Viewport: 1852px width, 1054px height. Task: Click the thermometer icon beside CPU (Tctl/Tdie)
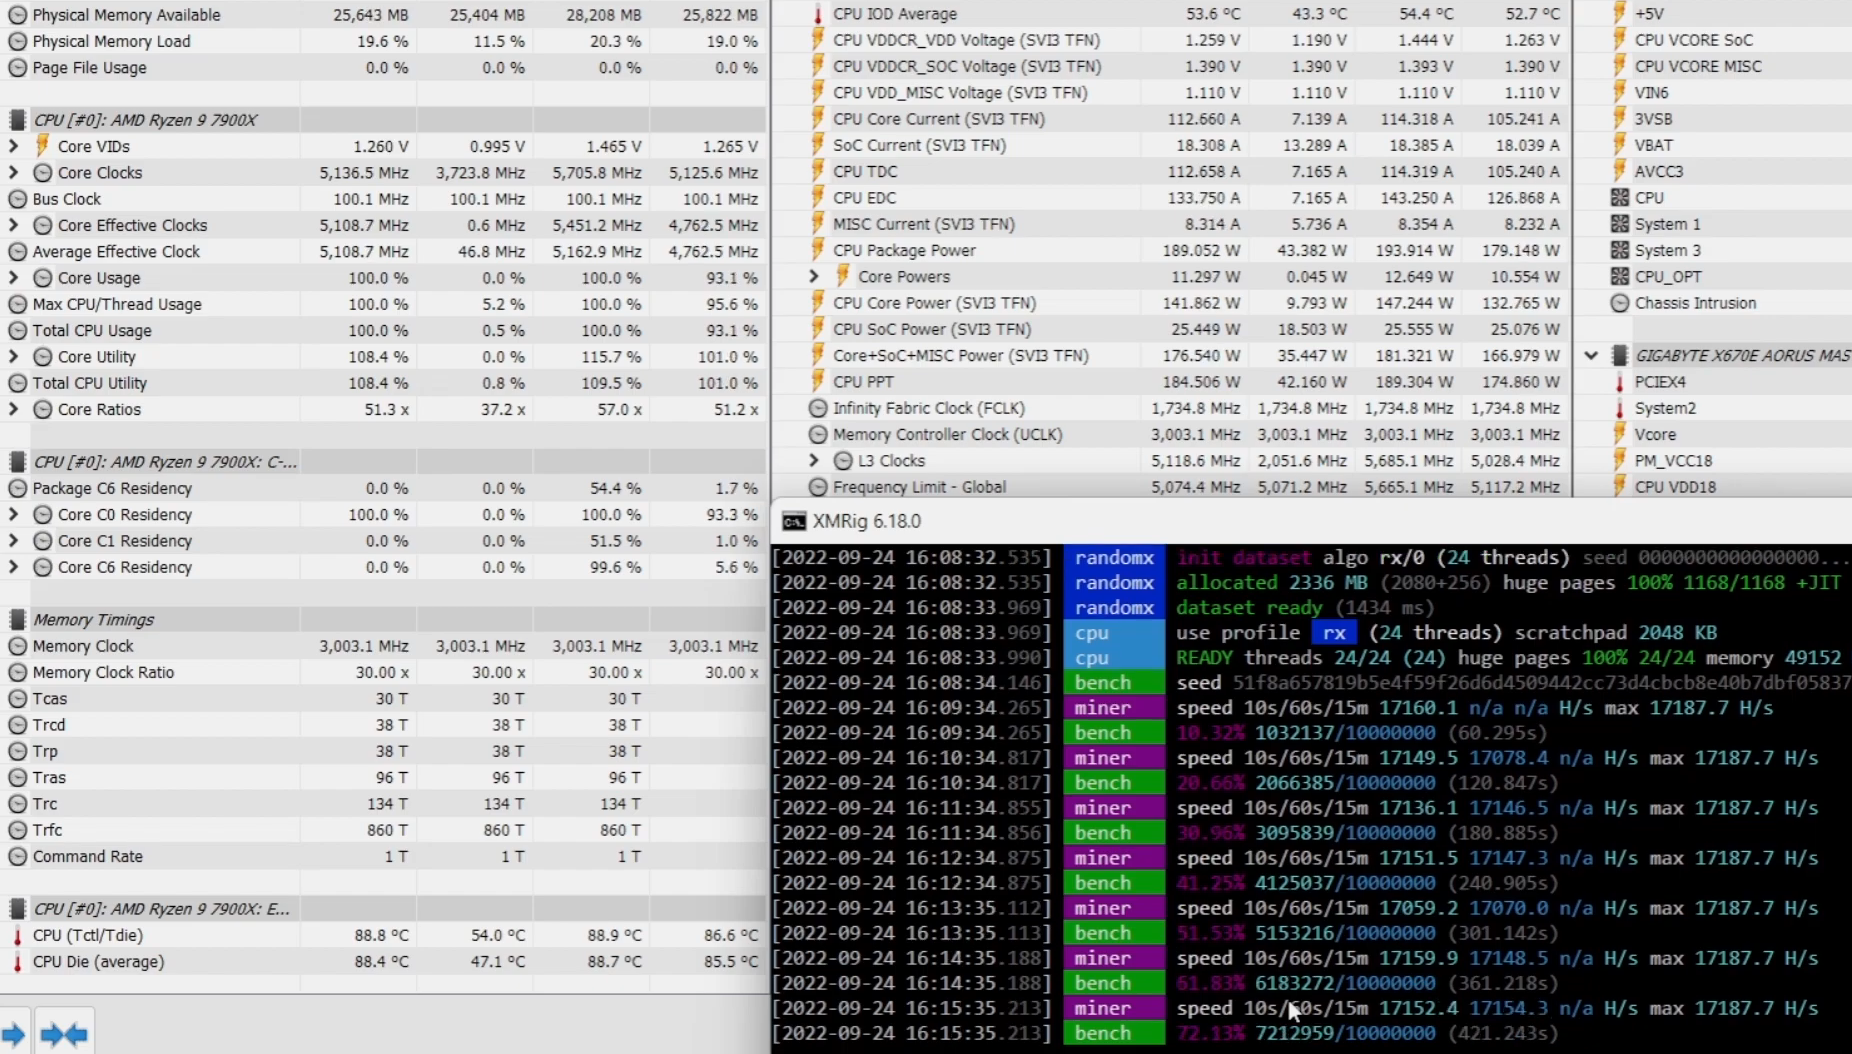[x=17, y=936]
